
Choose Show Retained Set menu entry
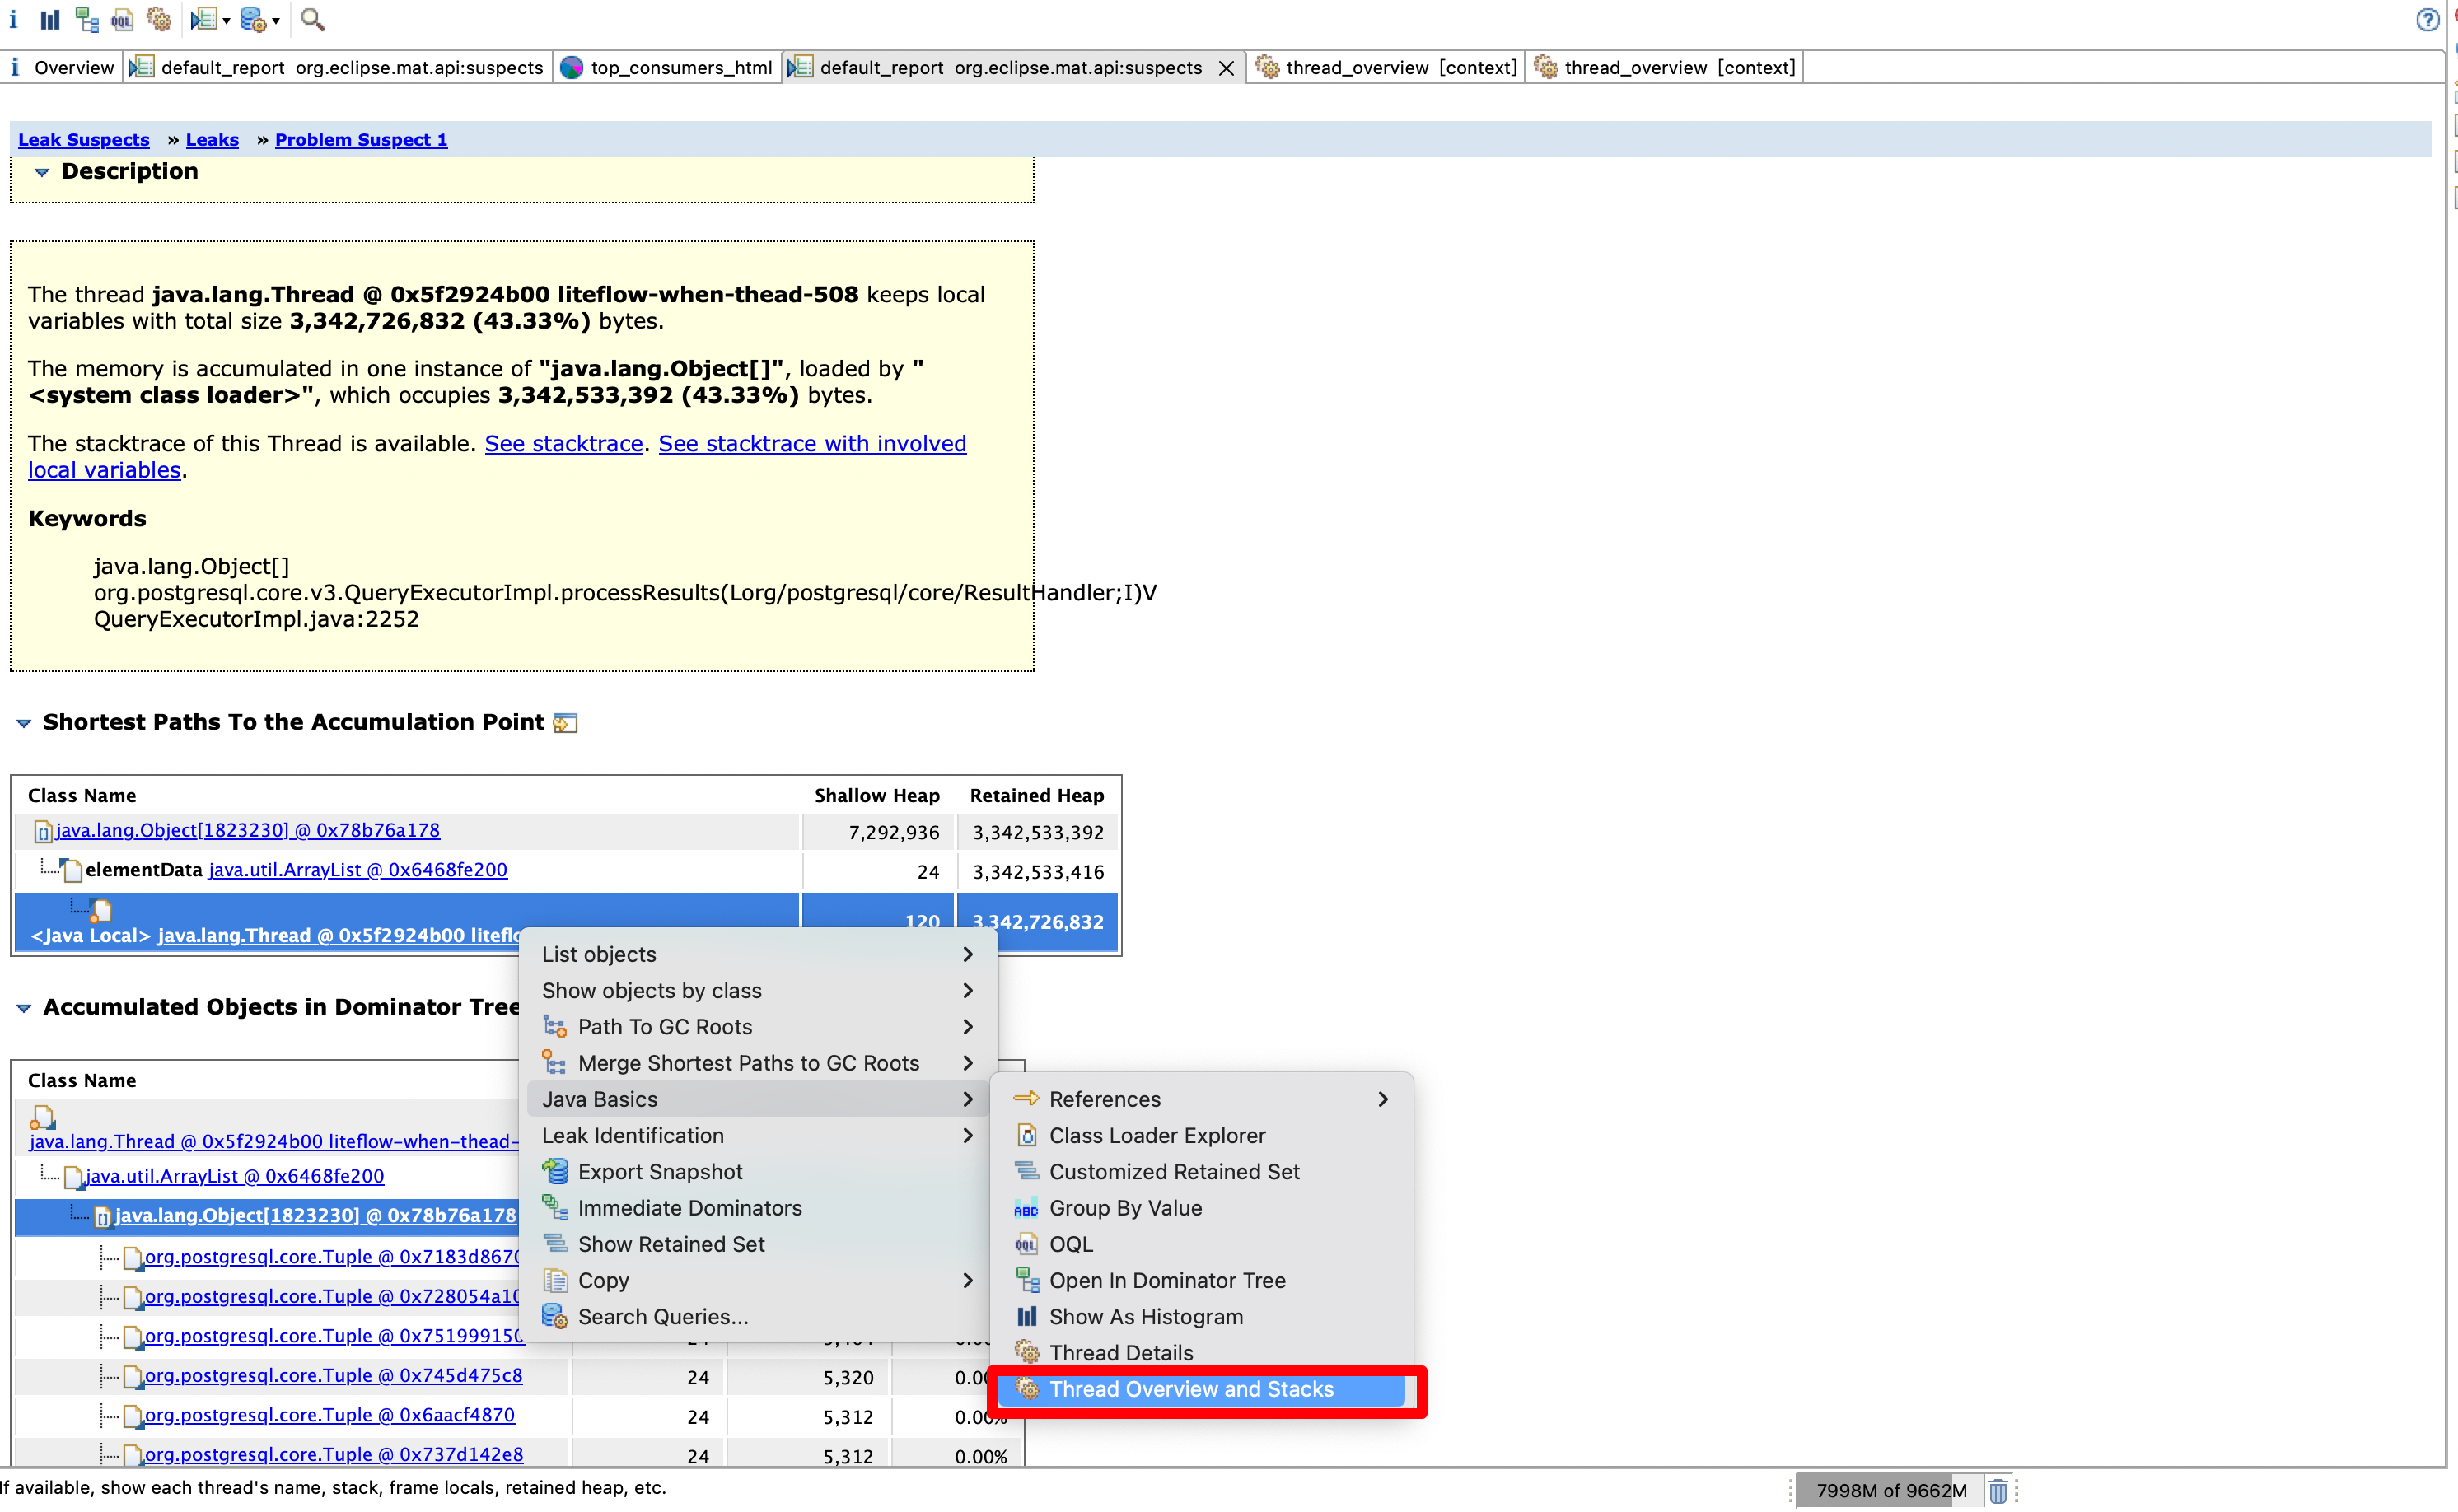pos(757,1245)
